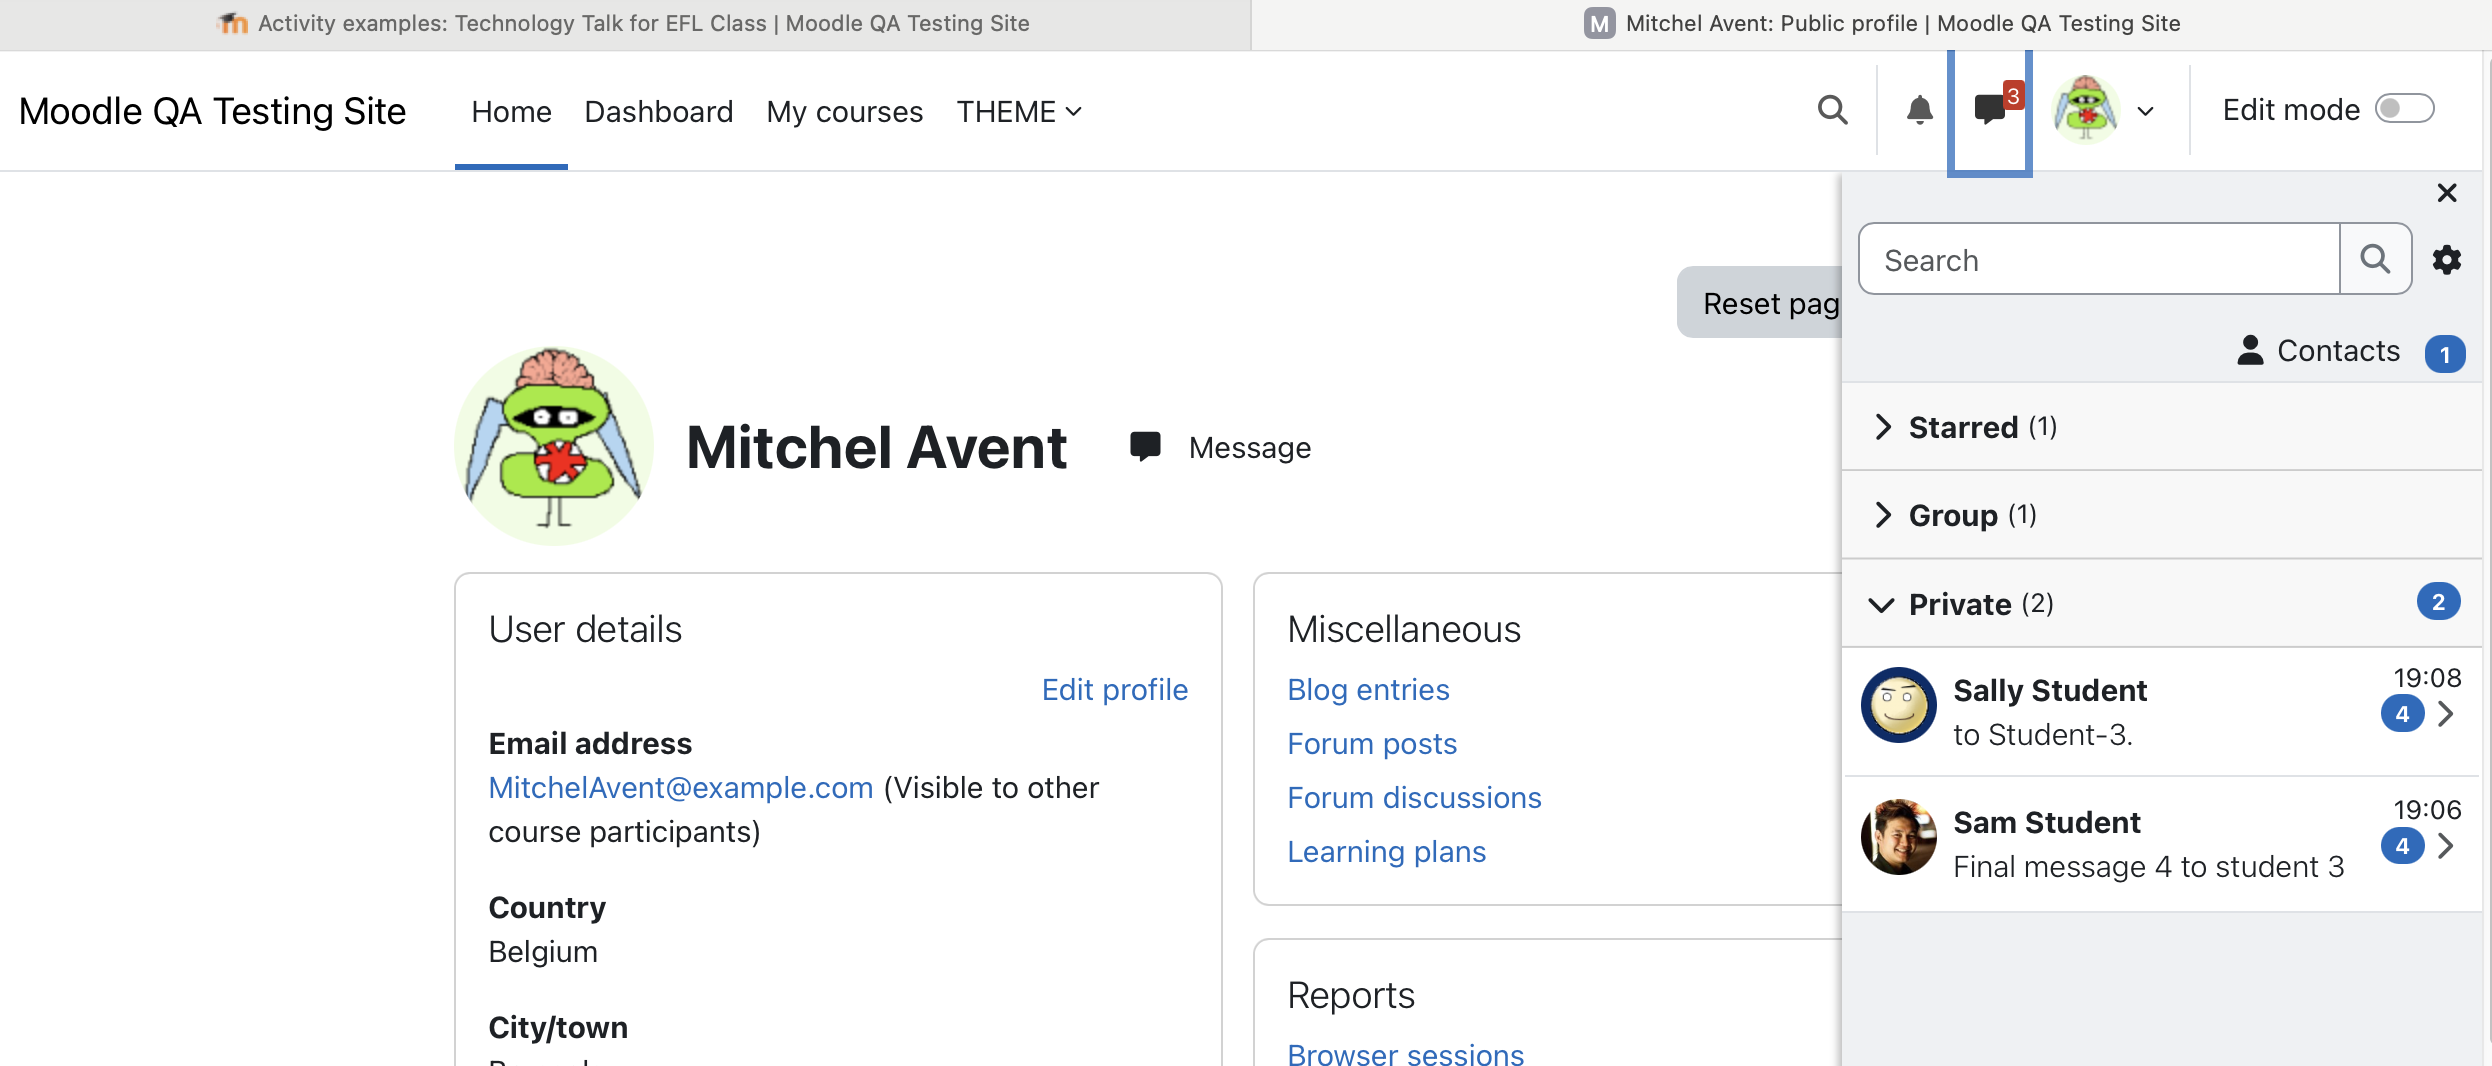The image size is (2492, 1066).
Task: Click the Mitchel Avent name heading
Action: coord(876,447)
